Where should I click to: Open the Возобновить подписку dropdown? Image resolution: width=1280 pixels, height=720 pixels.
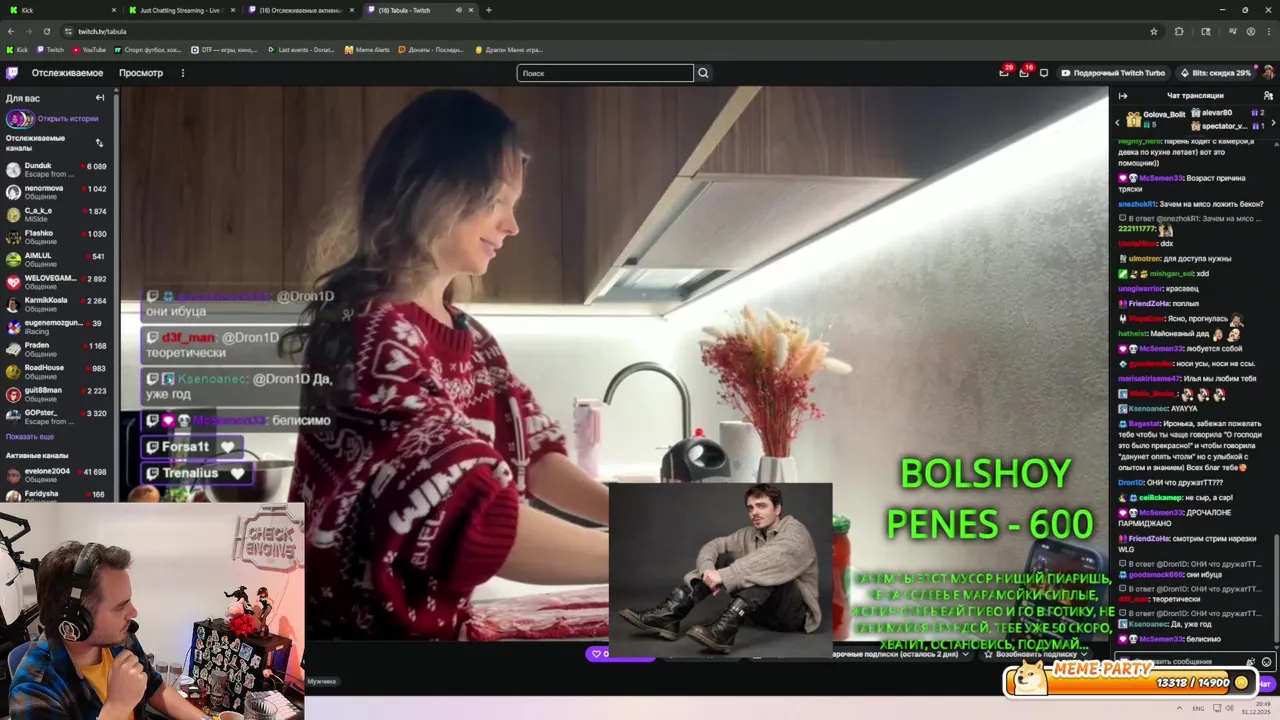point(1036,654)
